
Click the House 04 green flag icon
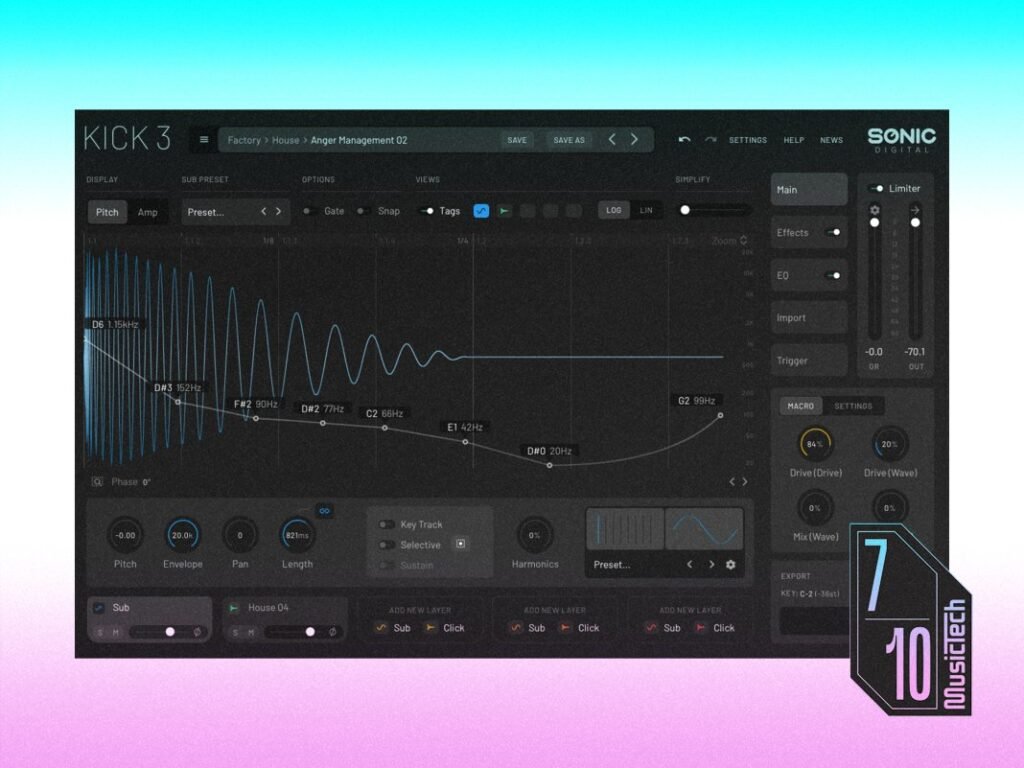(x=233, y=608)
